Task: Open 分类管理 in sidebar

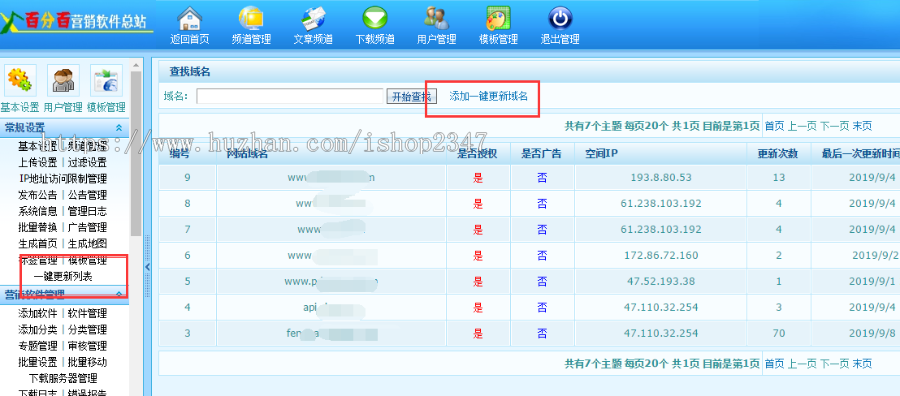Action: coord(87,329)
